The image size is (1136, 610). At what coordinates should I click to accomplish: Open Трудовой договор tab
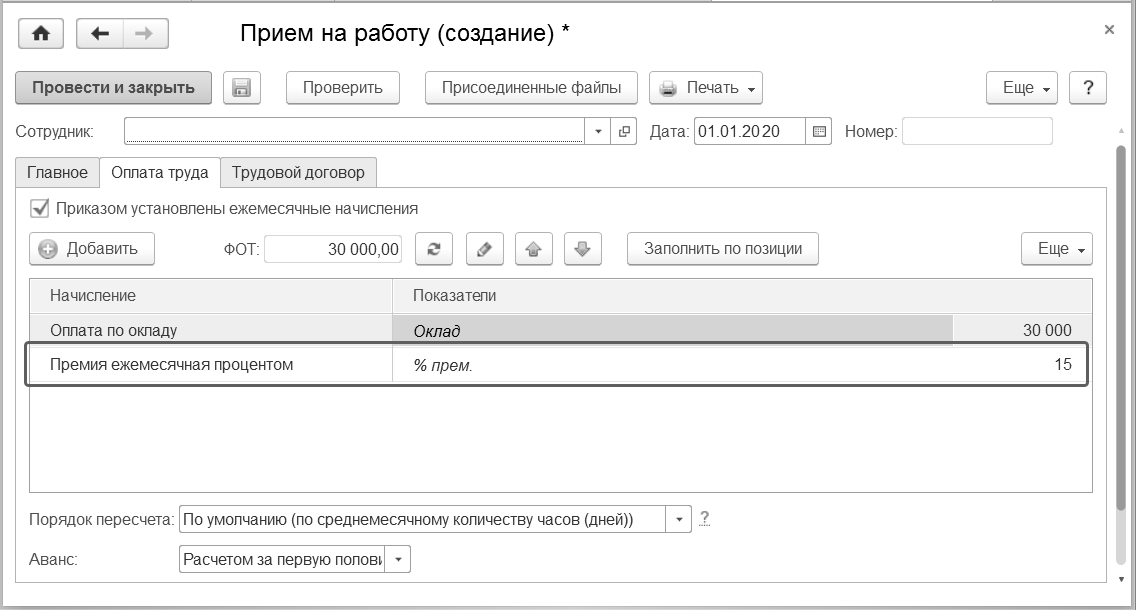coord(298,172)
